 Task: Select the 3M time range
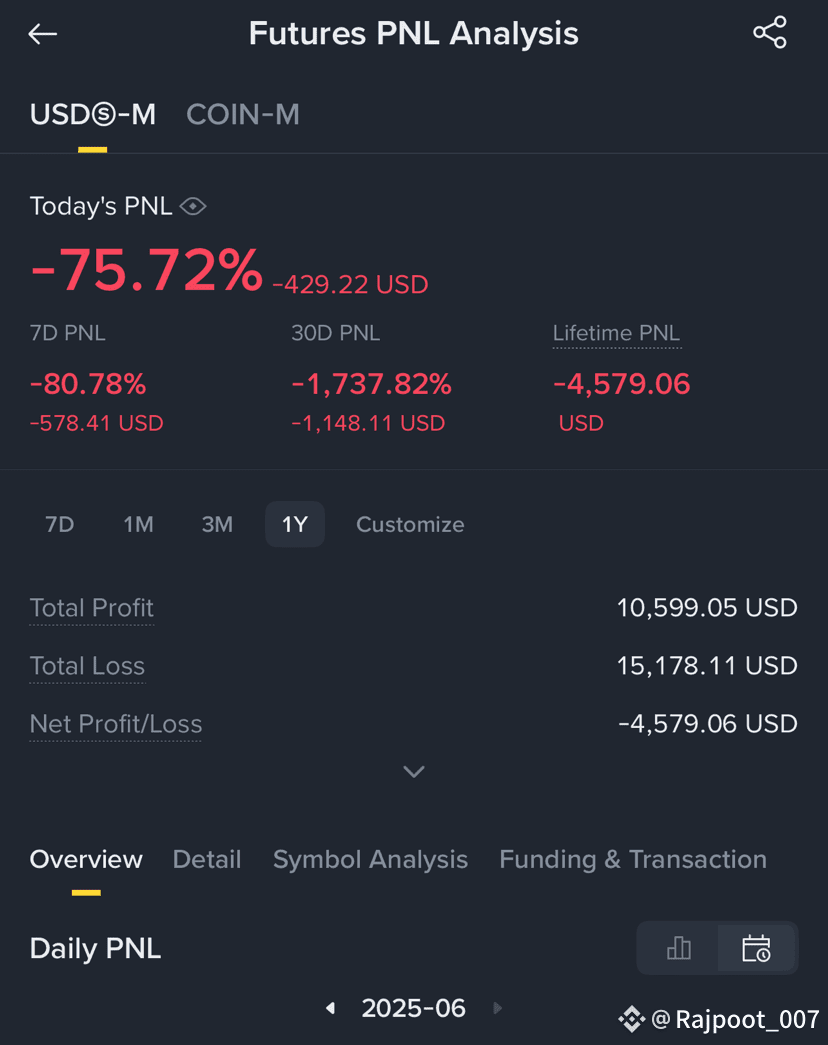tap(217, 524)
